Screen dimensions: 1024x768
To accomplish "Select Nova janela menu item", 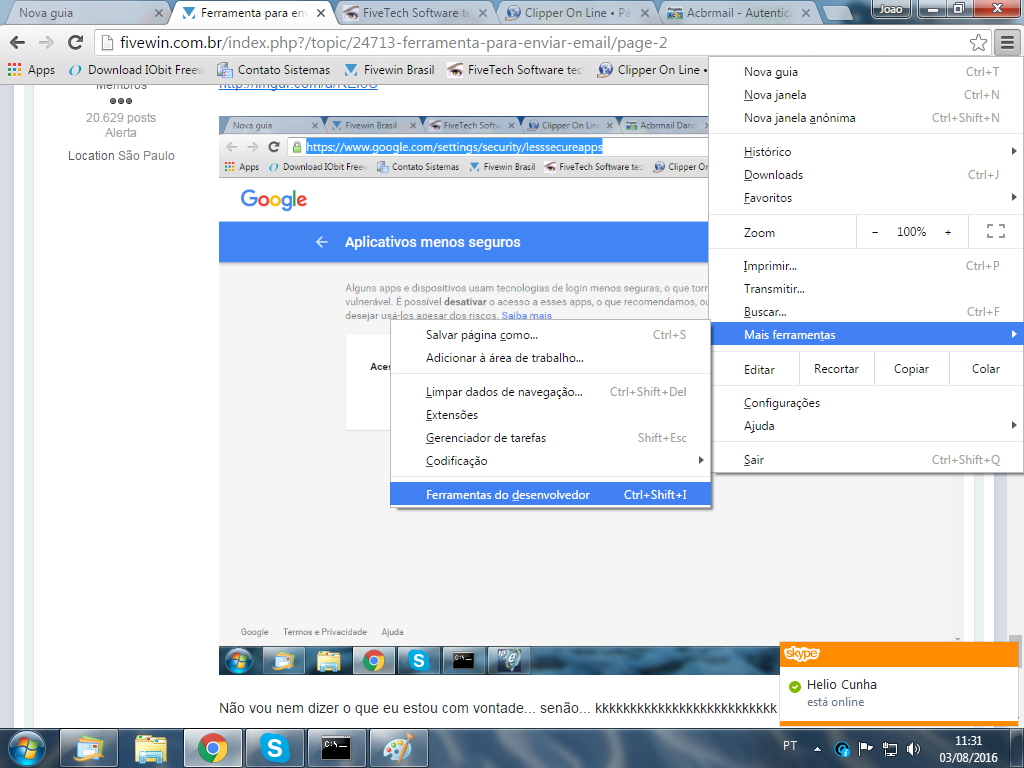I will pos(866,95).
